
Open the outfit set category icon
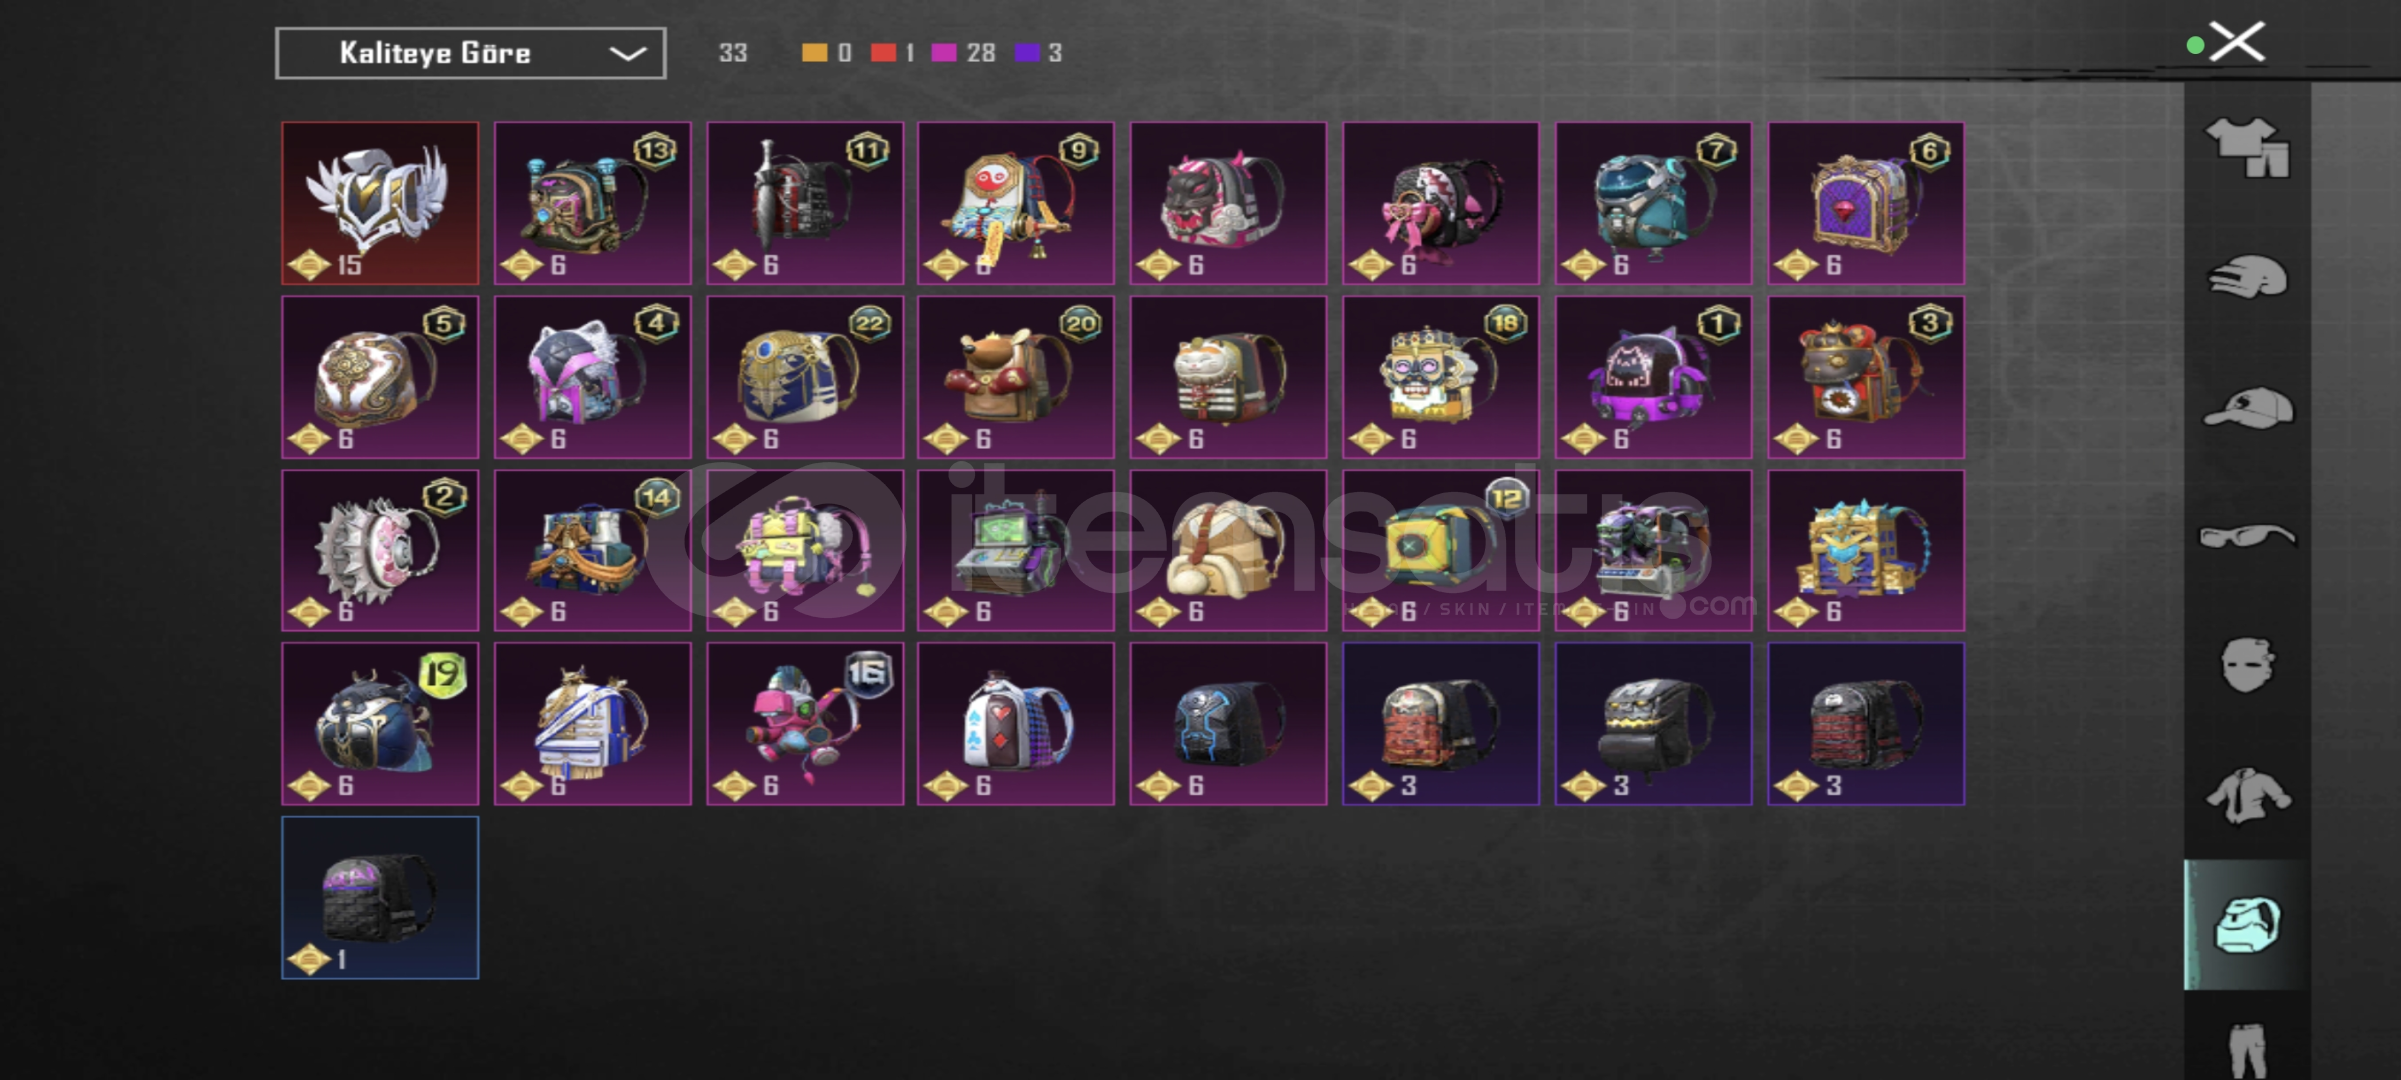(x=2248, y=147)
